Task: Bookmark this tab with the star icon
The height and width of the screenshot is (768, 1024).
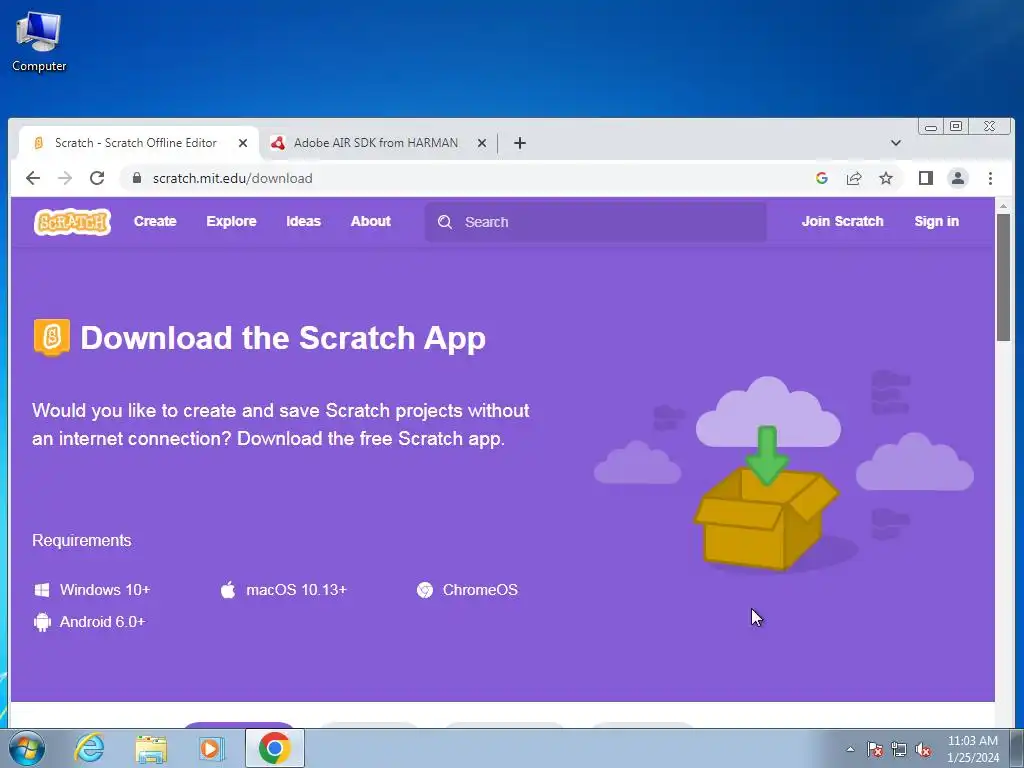Action: pos(886,178)
